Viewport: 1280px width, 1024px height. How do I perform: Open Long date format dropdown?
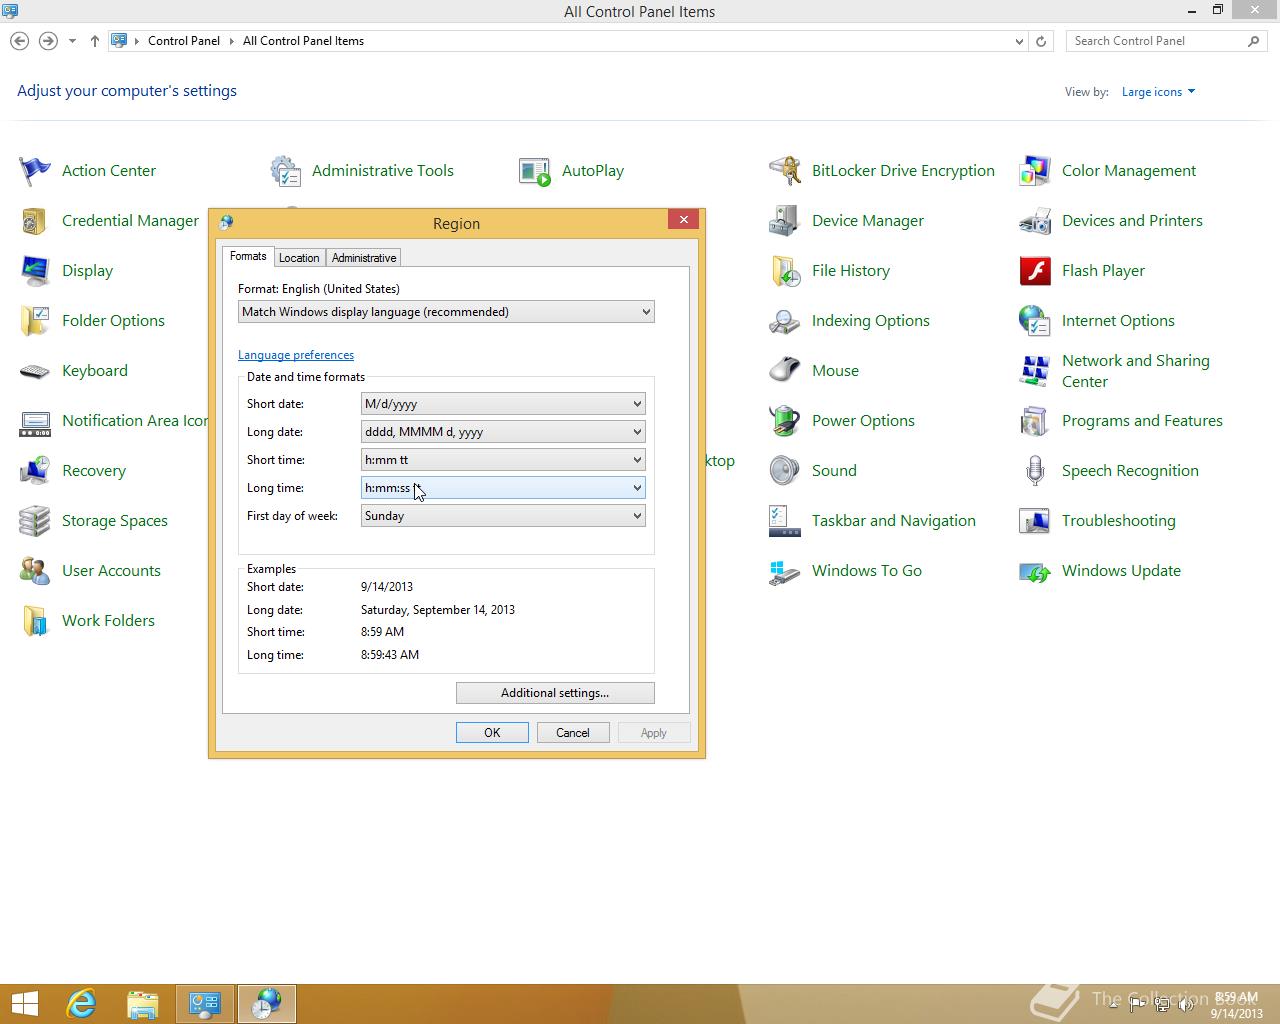coord(503,432)
